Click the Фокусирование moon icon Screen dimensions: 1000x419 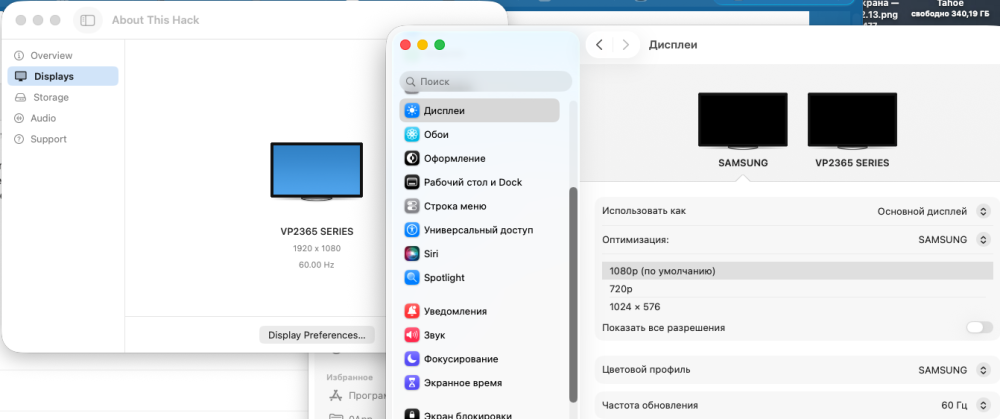[412, 359]
